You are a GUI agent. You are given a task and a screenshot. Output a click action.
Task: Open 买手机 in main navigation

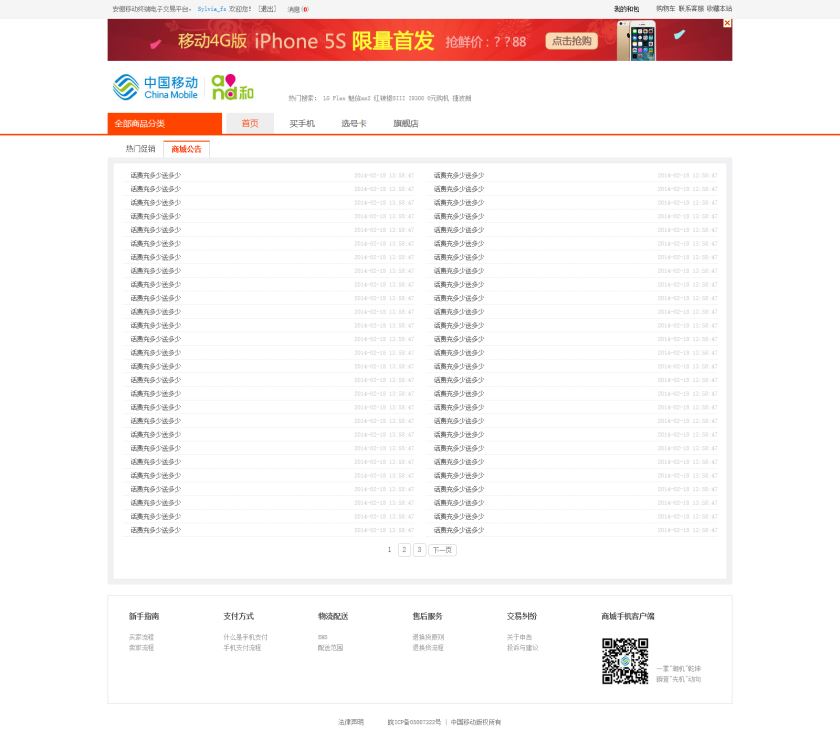tap(302, 123)
